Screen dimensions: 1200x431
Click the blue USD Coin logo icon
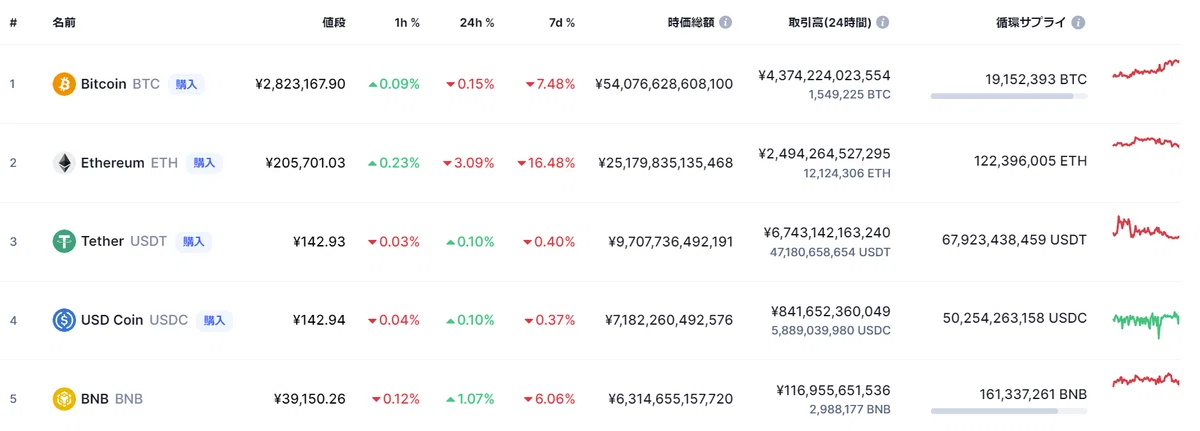pos(64,320)
